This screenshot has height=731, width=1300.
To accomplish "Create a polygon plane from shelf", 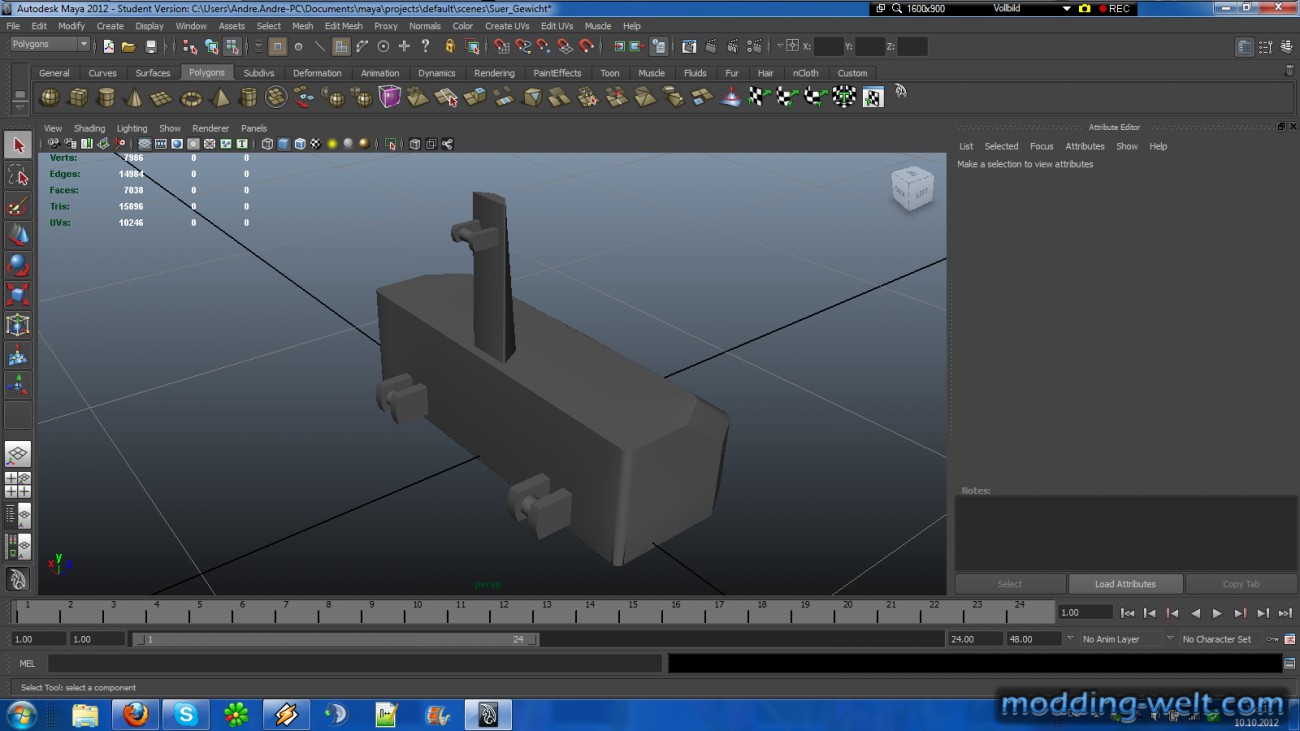I will [162, 97].
